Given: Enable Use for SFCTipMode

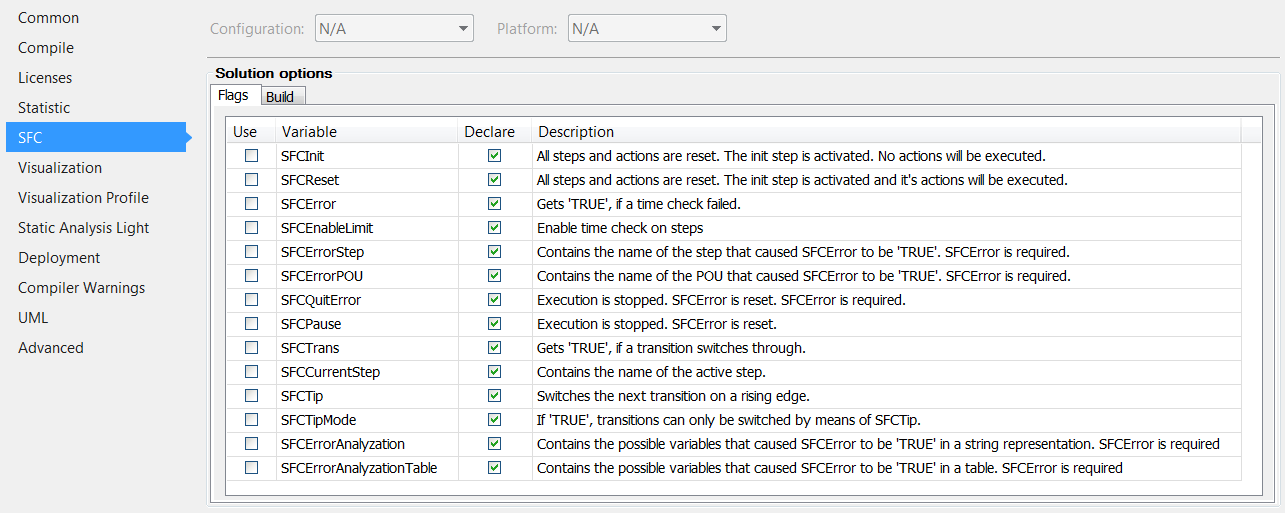Looking at the screenshot, I should 251,420.
